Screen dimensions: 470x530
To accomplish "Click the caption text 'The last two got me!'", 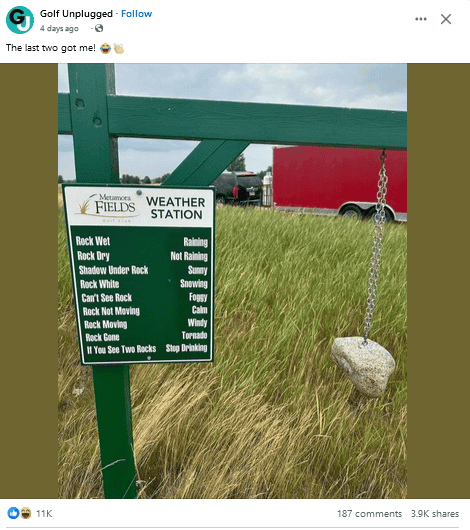I will click(x=51, y=48).
